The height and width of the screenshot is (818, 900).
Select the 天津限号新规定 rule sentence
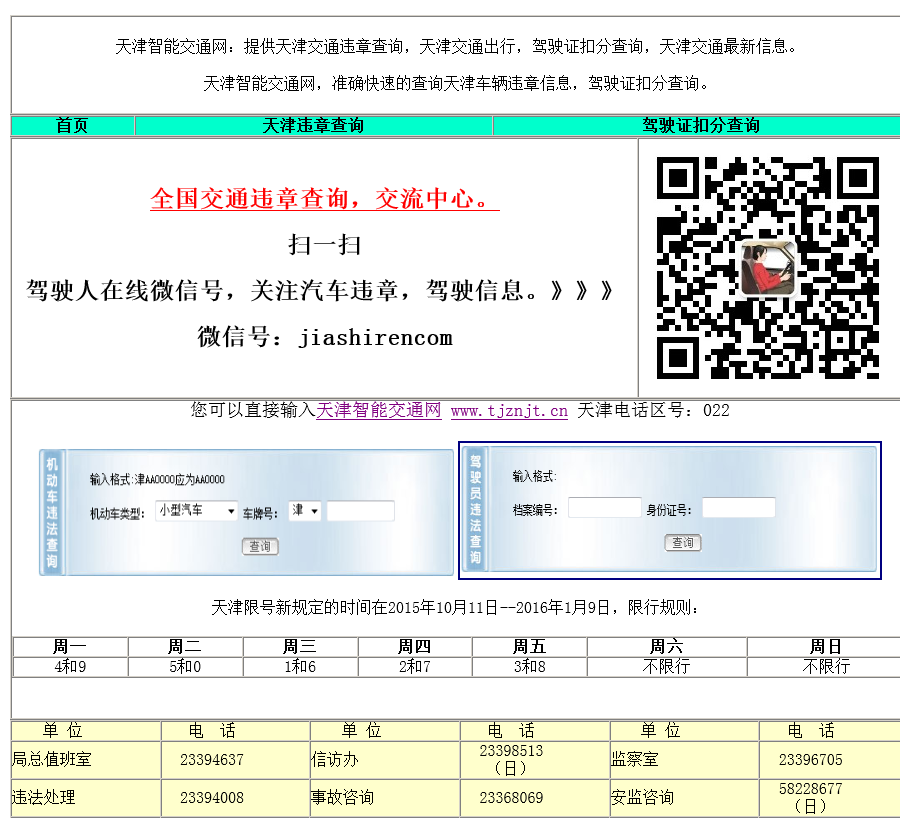point(455,607)
